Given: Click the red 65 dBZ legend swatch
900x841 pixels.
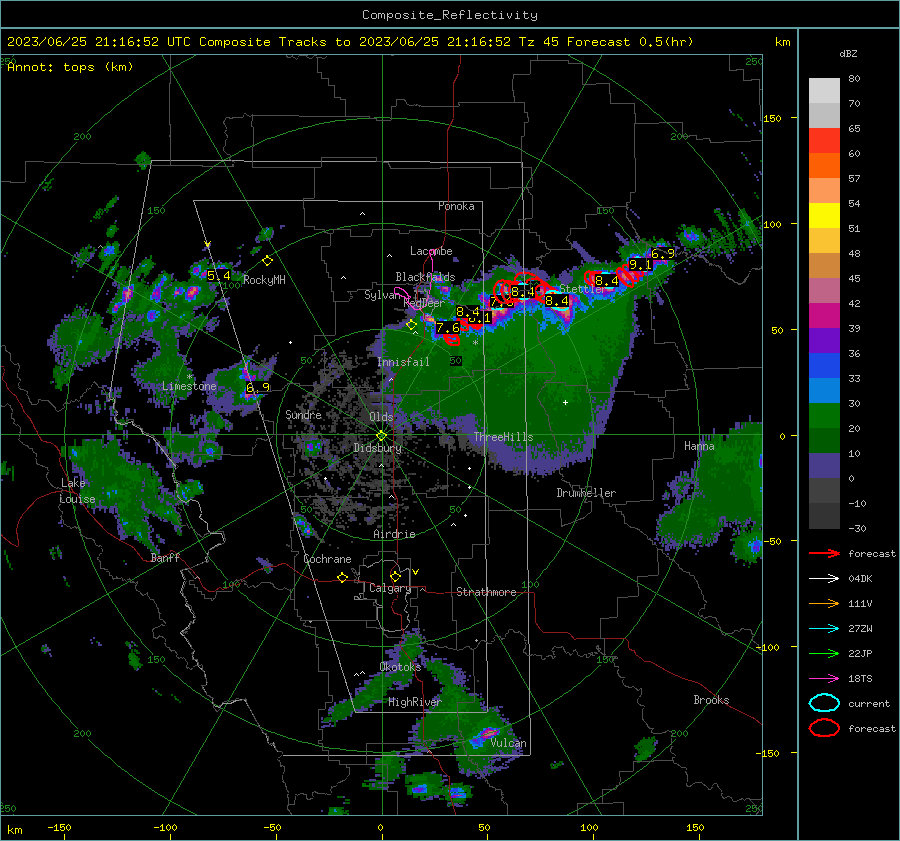Looking at the screenshot, I should click(x=824, y=141).
